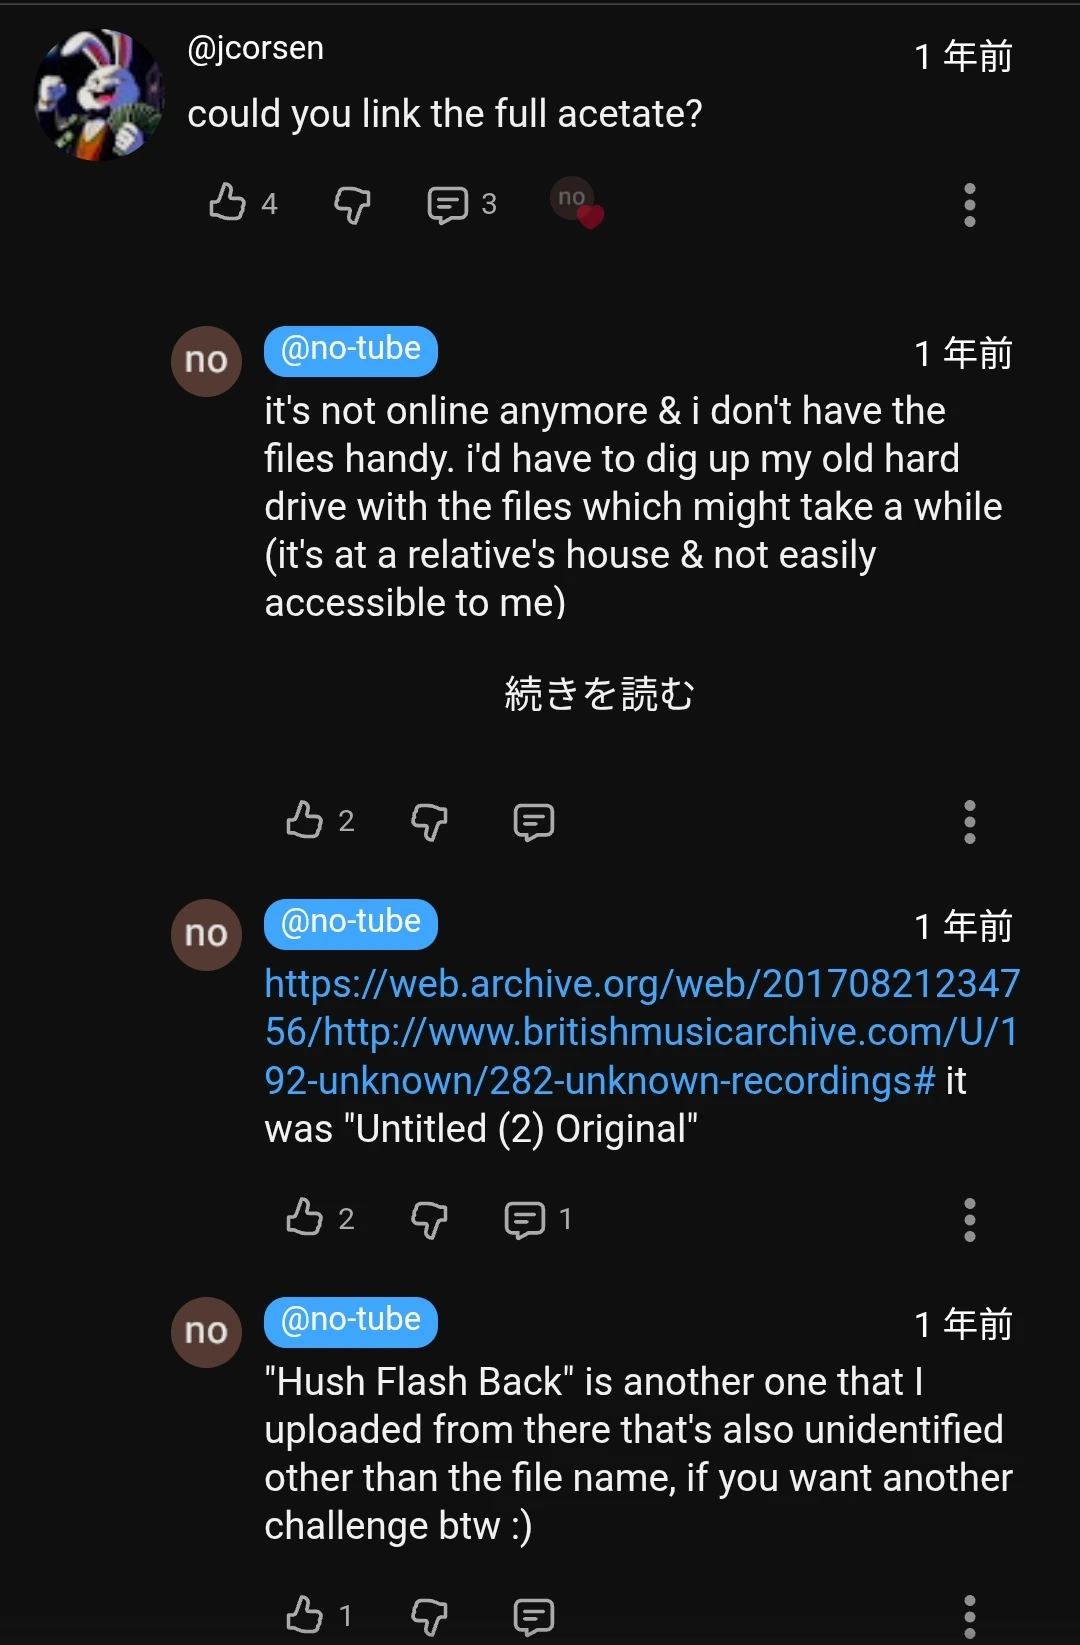Reply to the 'Hush Flash Back' comment
The height and width of the screenshot is (1645, 1080).
533,1616
